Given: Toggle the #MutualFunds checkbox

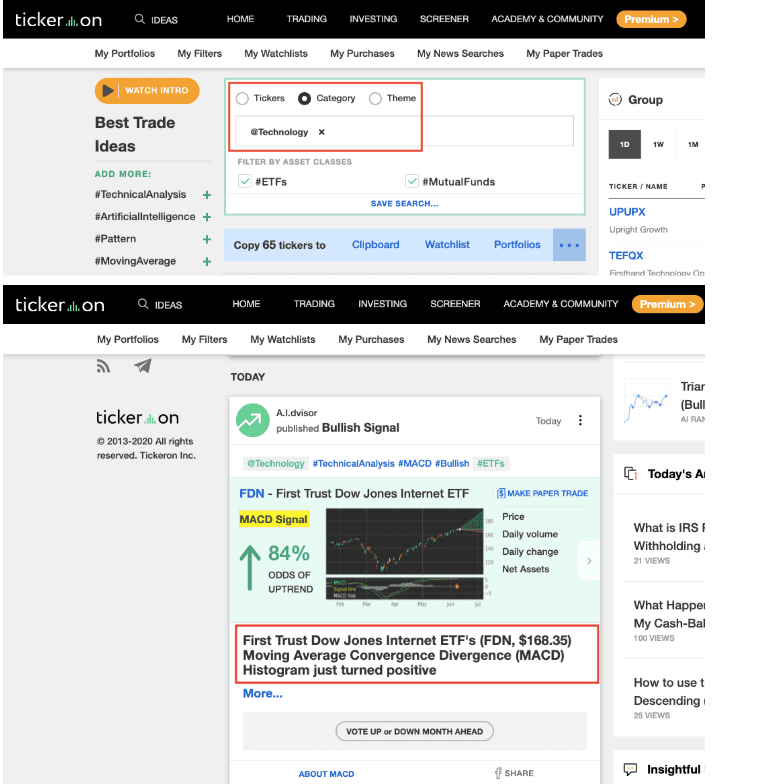Looking at the screenshot, I should point(412,181).
